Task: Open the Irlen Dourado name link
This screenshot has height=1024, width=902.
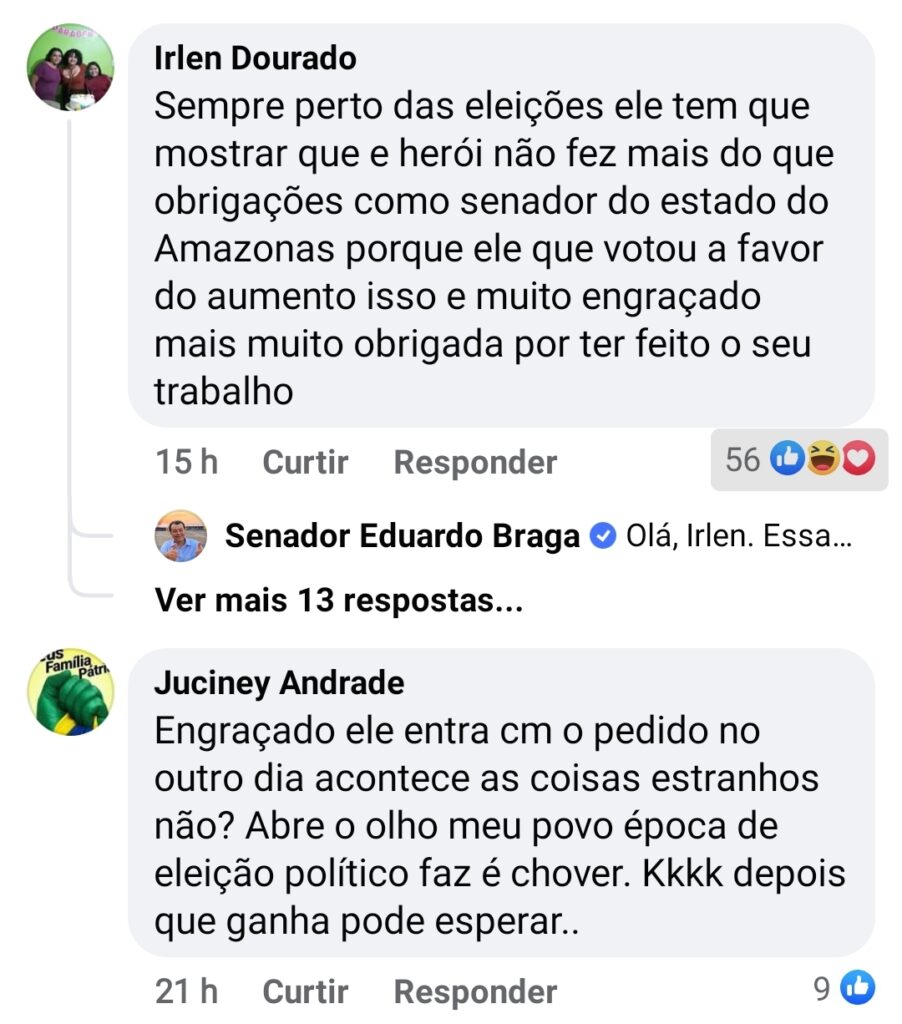Action: (255, 58)
